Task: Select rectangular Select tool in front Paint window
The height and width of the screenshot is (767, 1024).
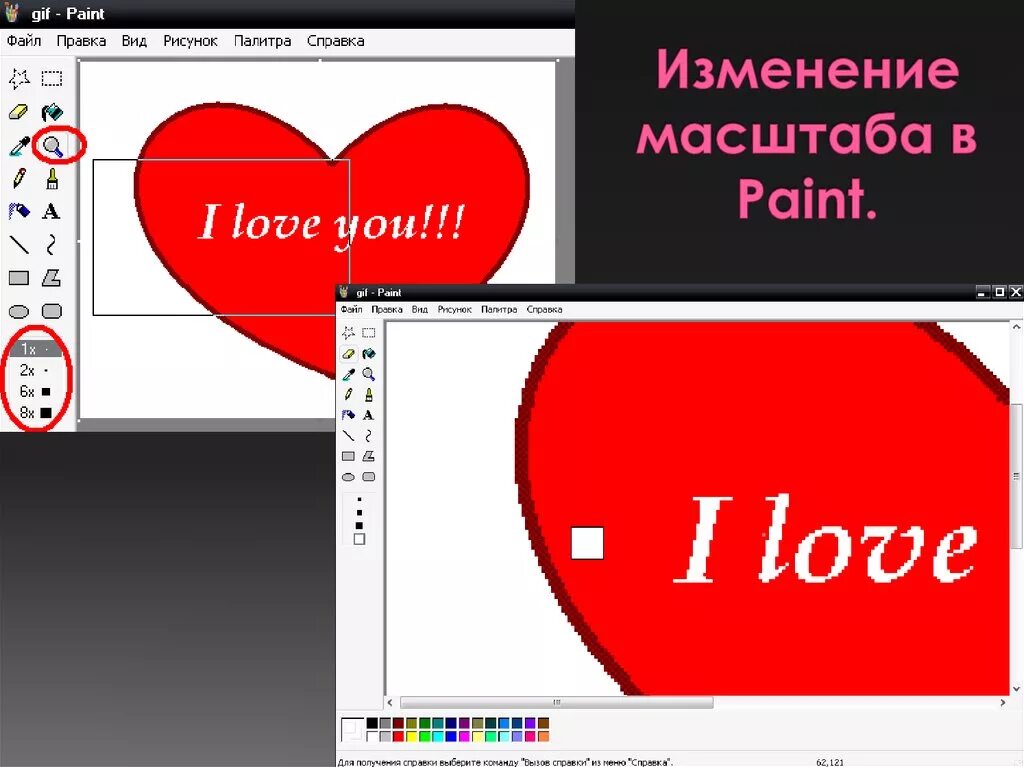Action: (369, 333)
